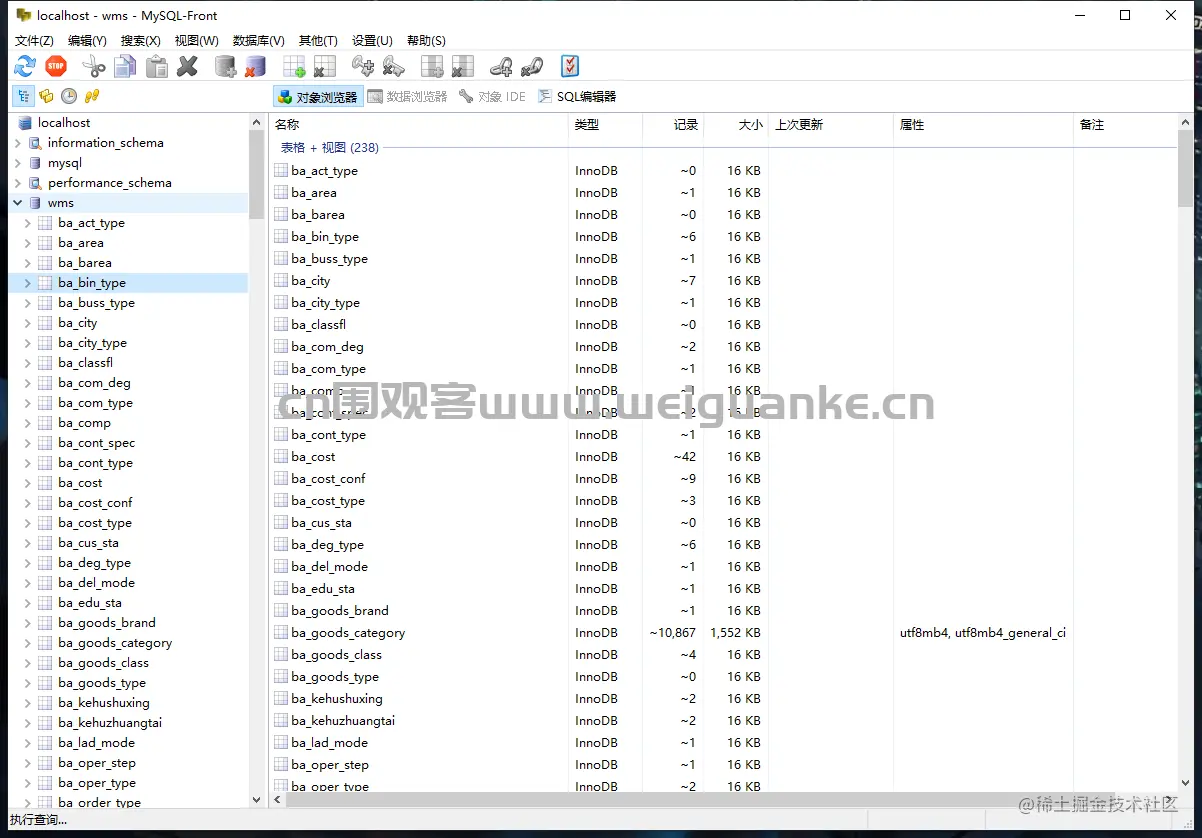Expand the ba_cost tree node
The width and height of the screenshot is (1202, 838).
pos(28,483)
